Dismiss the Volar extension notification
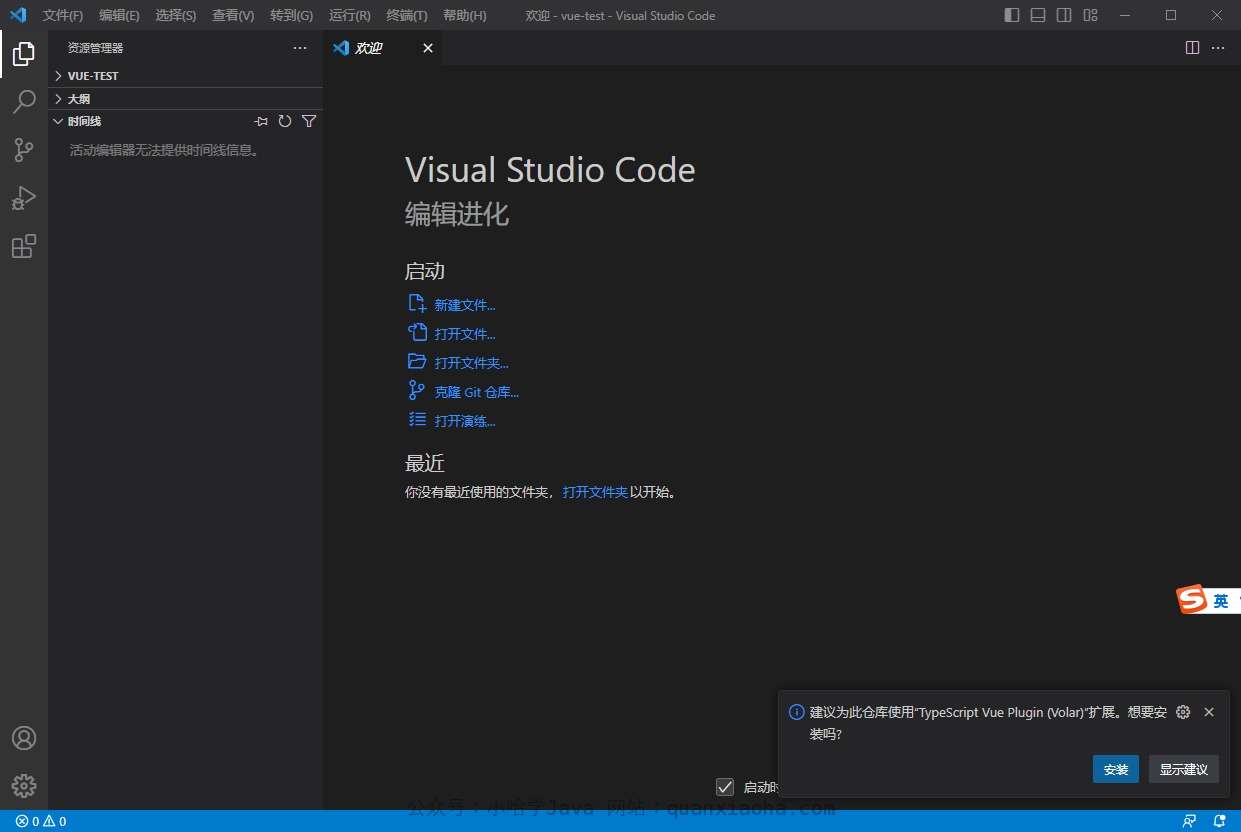 click(1209, 712)
